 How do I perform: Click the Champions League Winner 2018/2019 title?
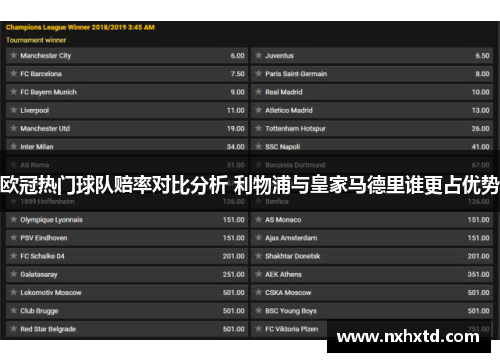click(80, 27)
